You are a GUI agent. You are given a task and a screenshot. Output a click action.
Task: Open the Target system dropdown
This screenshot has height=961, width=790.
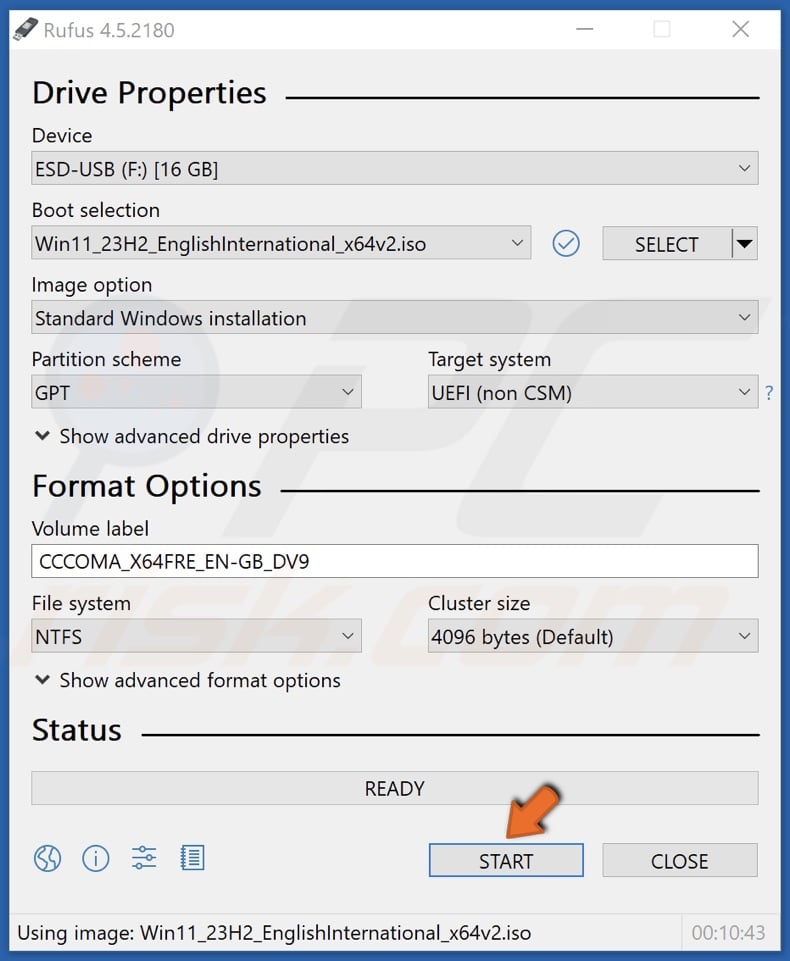pyautogui.click(x=744, y=392)
